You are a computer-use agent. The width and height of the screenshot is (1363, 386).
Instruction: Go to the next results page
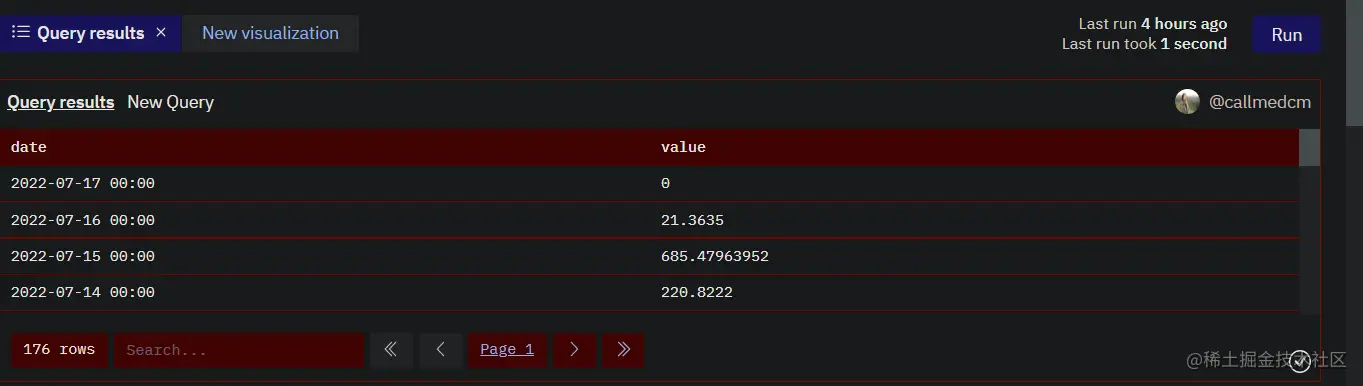[574, 350]
